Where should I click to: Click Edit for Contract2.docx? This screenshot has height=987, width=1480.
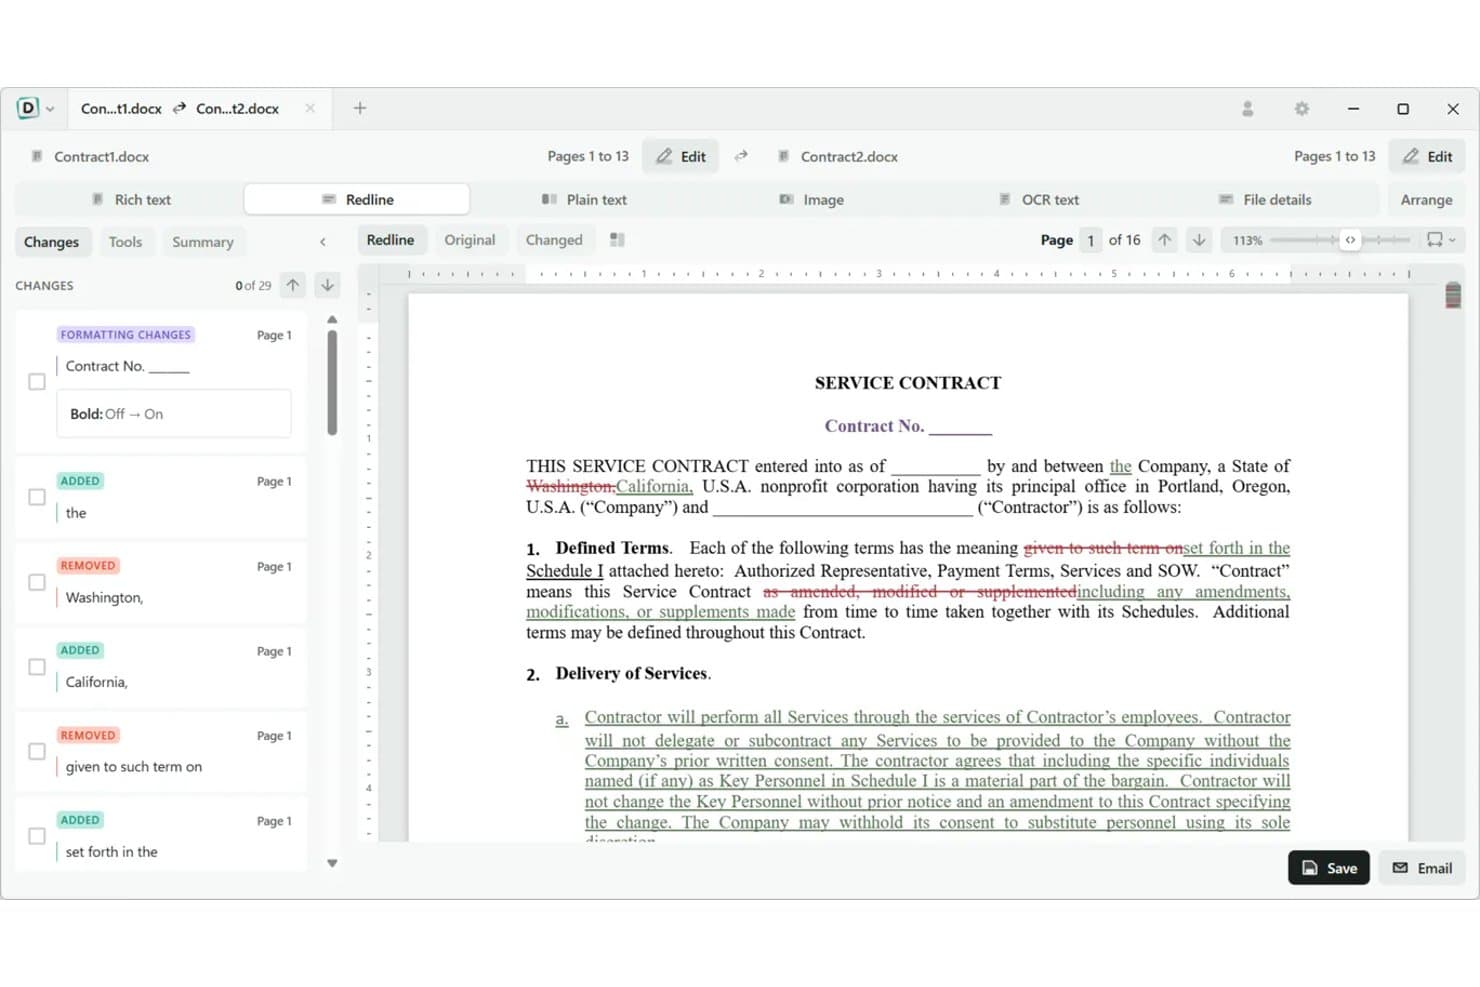tap(1427, 156)
